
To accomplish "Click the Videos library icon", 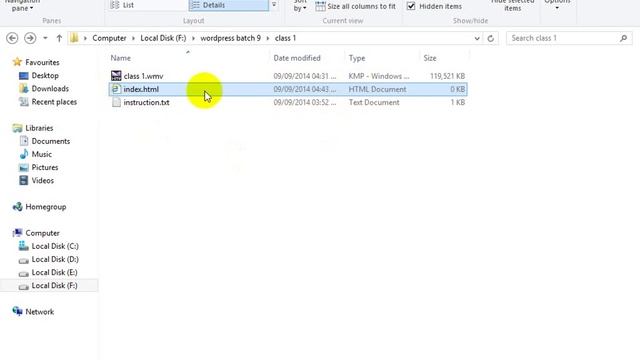I will point(24,180).
